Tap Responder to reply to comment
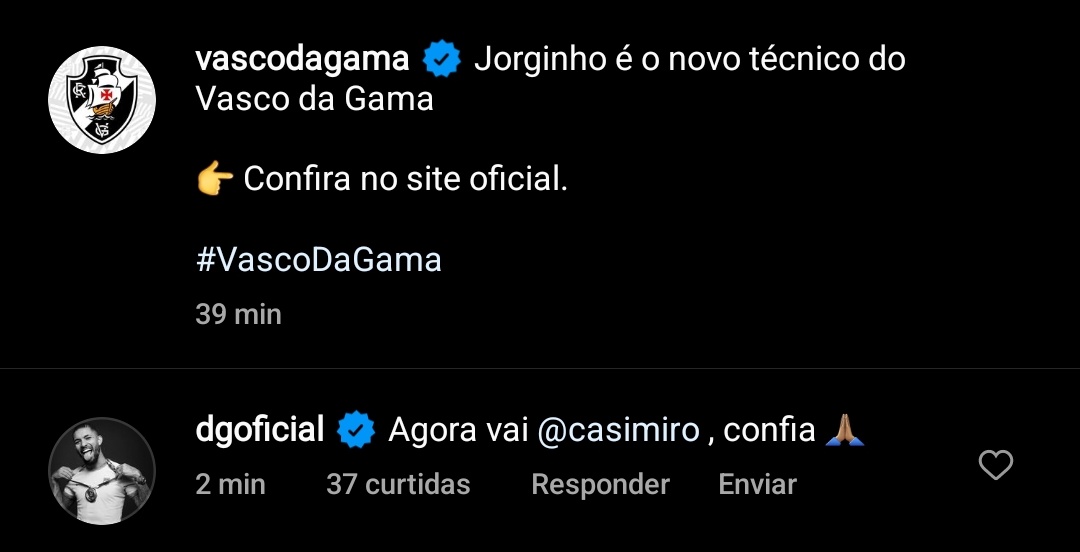The height and width of the screenshot is (552, 1080). point(600,485)
